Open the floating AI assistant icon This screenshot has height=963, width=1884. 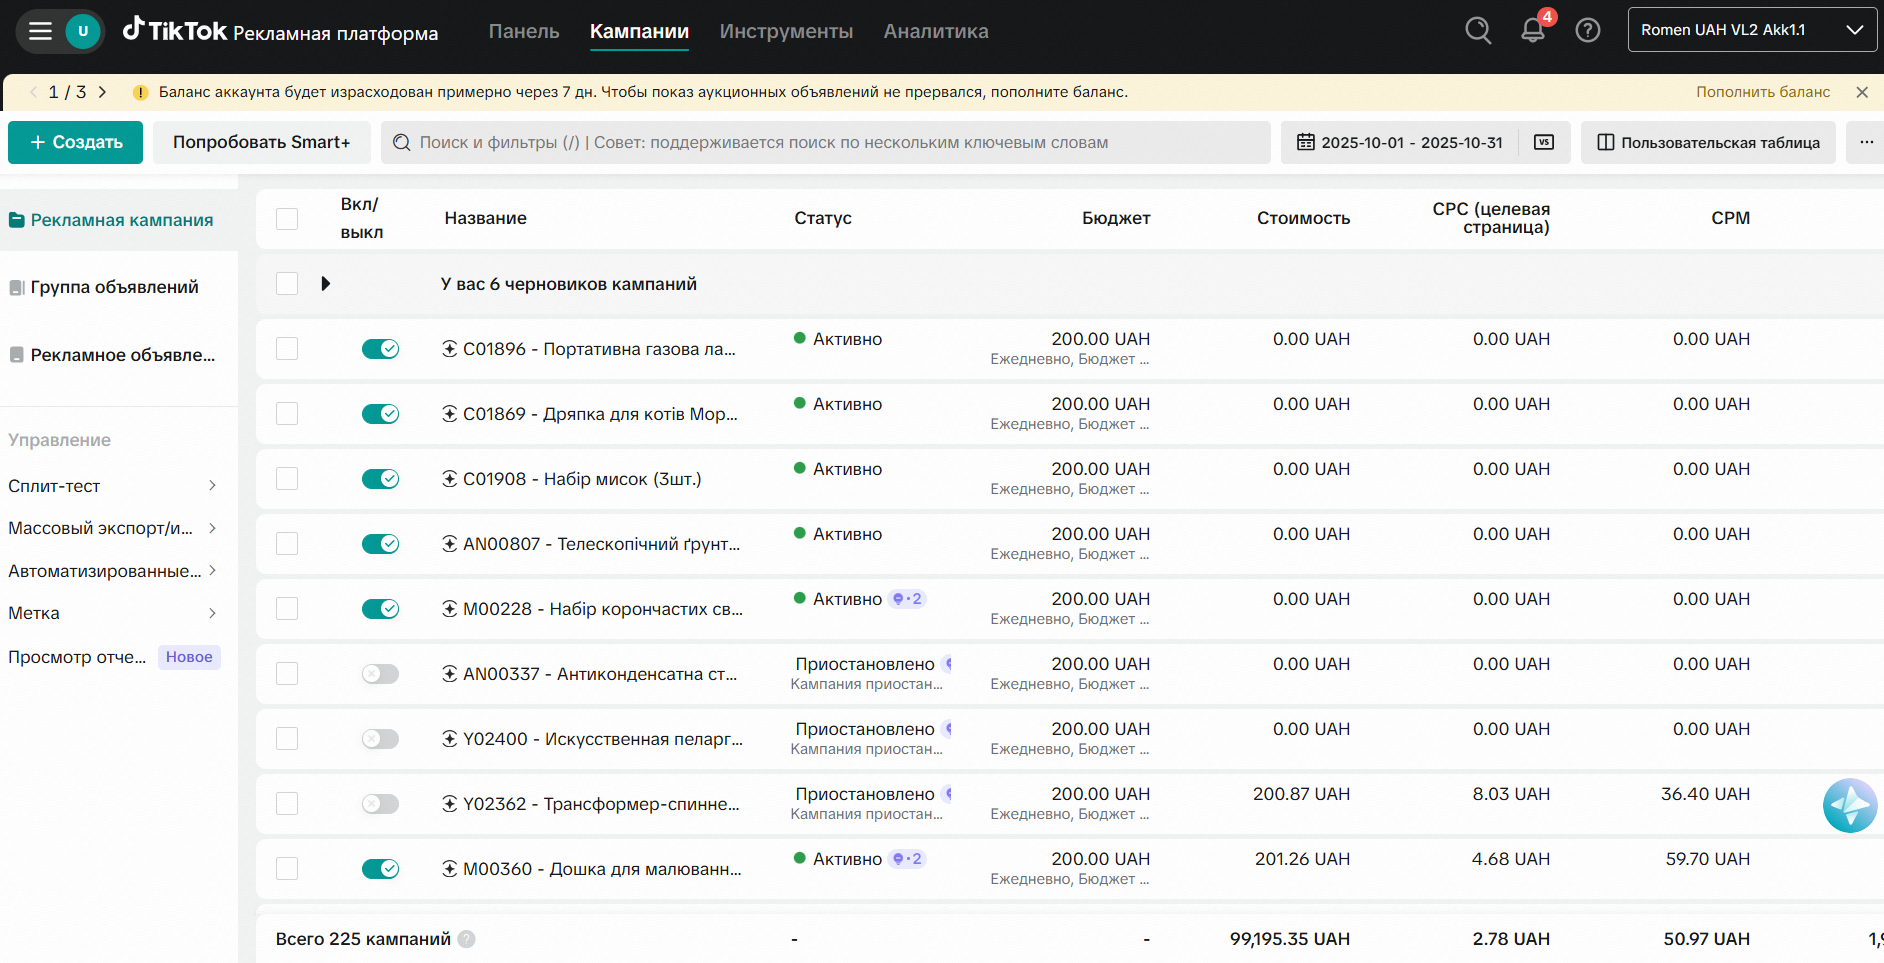click(1849, 805)
